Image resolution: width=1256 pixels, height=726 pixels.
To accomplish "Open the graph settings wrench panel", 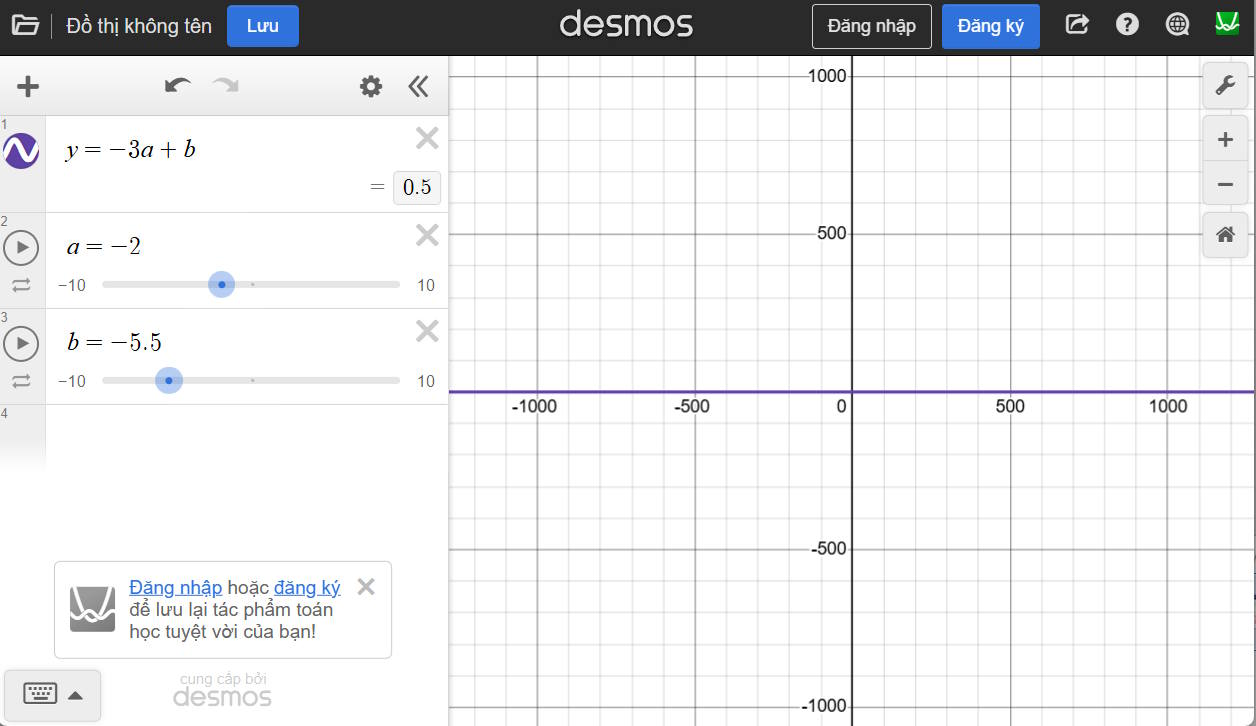I will (1225, 85).
